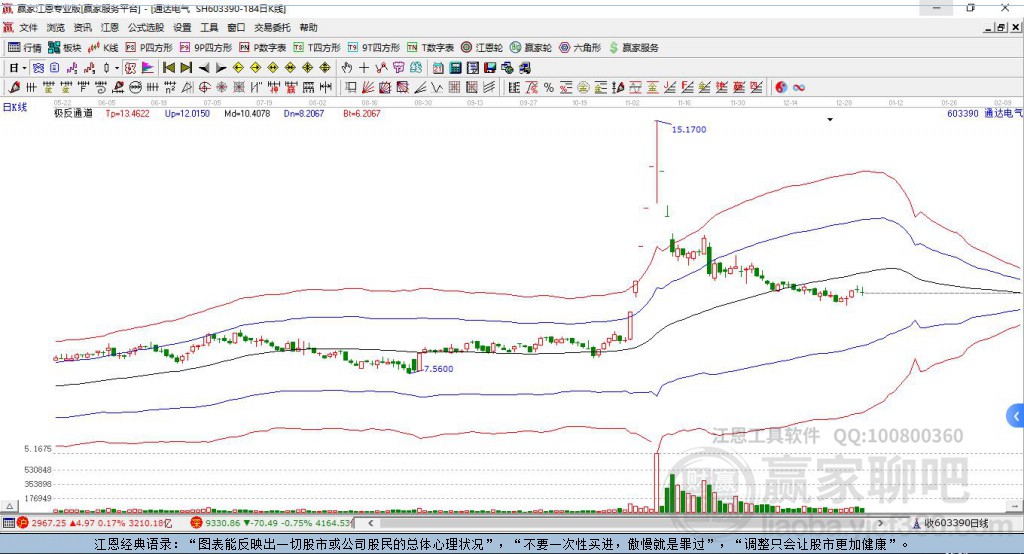The image size is (1024, 554).
Task: Click the 日K线 period label
Action: pyautogui.click(x=15, y=107)
